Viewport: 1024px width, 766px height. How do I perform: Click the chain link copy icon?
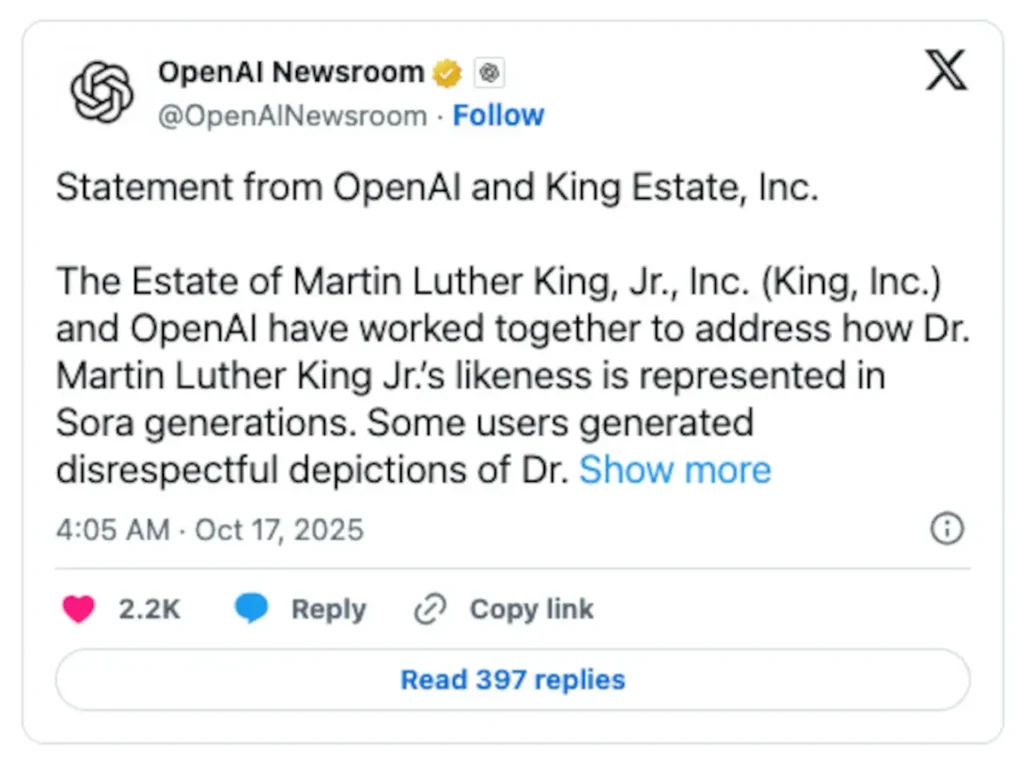430,609
